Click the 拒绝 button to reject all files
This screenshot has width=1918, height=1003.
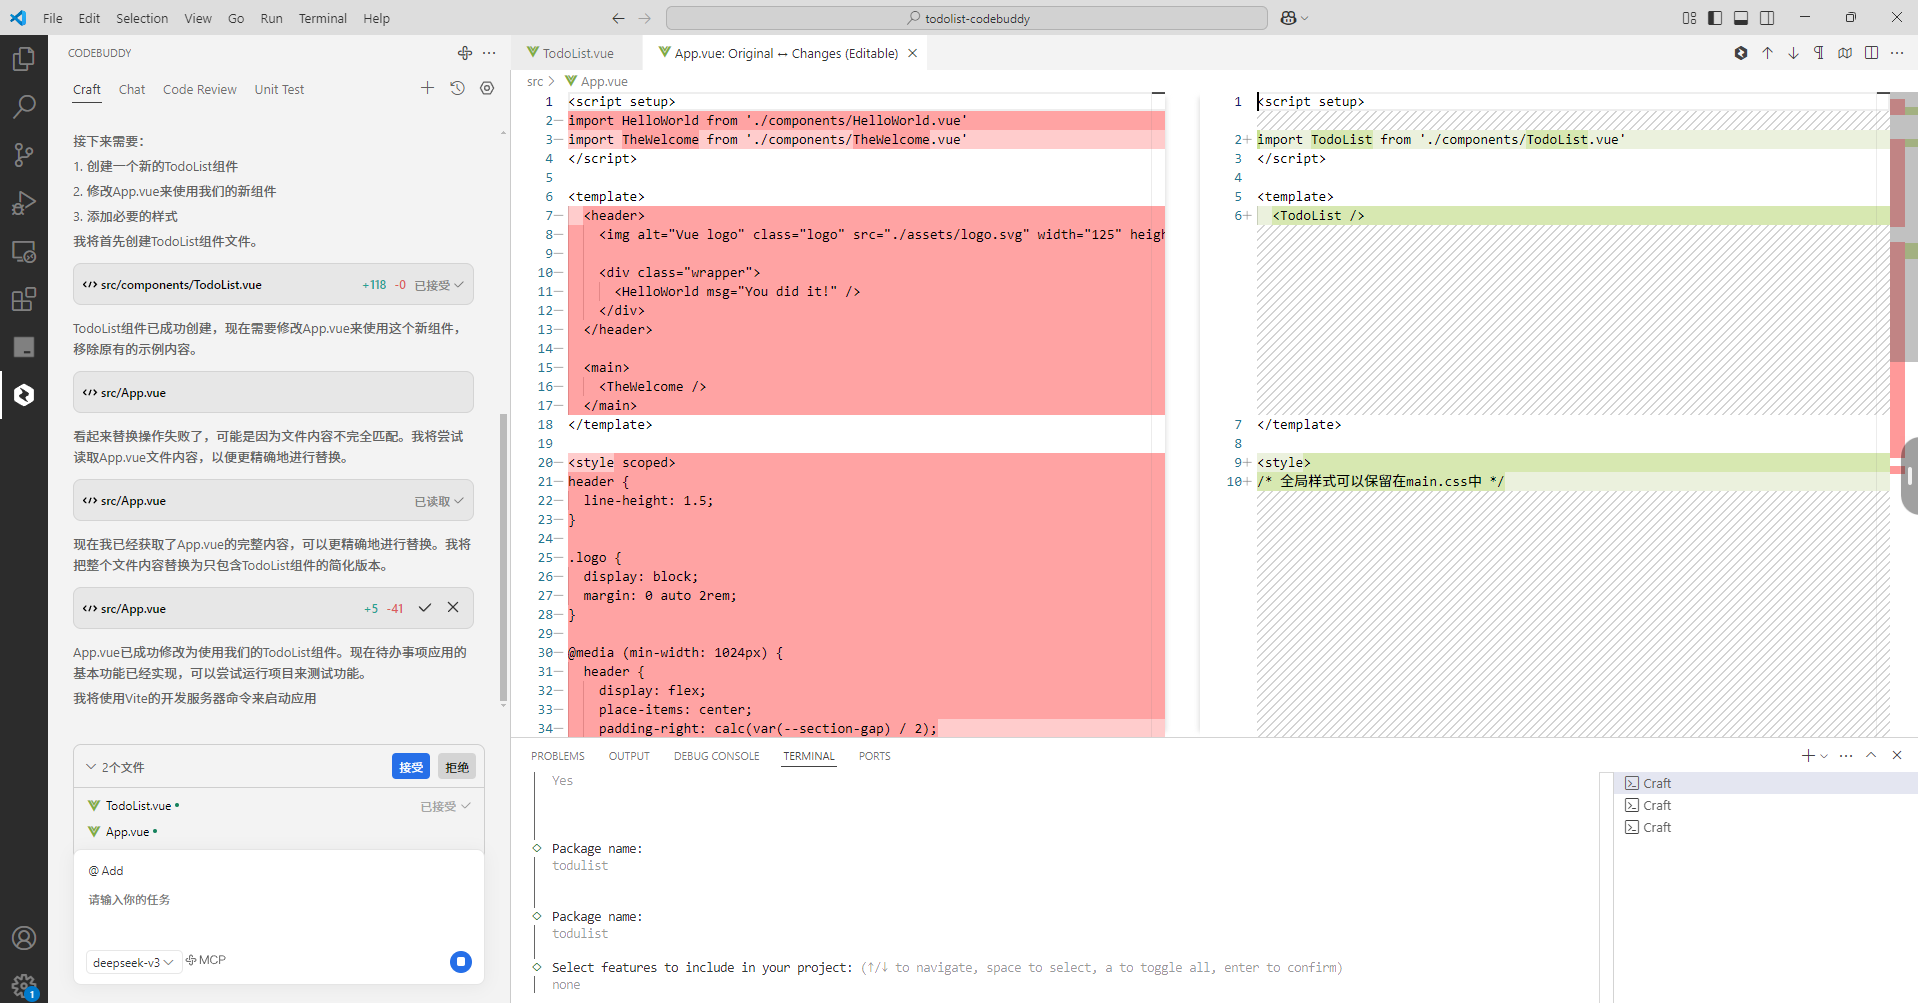[457, 767]
